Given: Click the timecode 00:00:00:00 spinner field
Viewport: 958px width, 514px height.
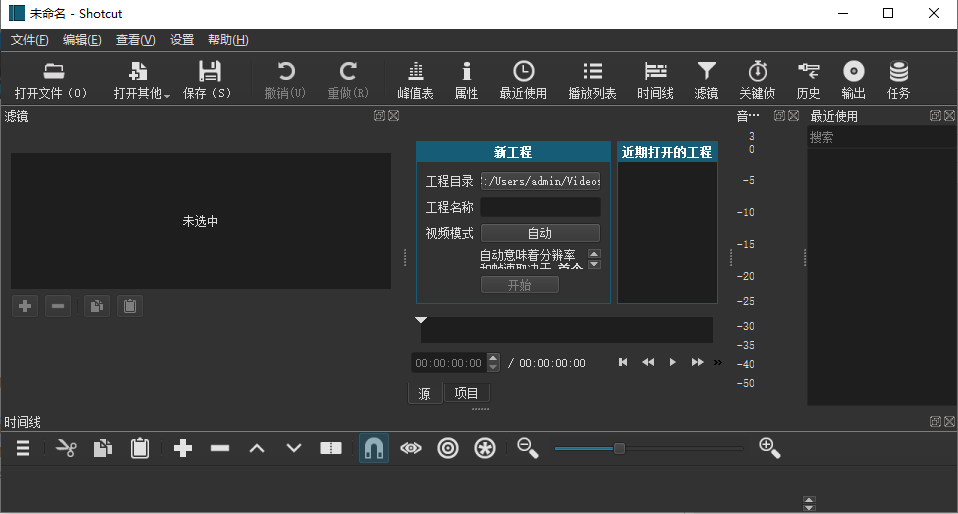Looking at the screenshot, I should (x=449, y=363).
